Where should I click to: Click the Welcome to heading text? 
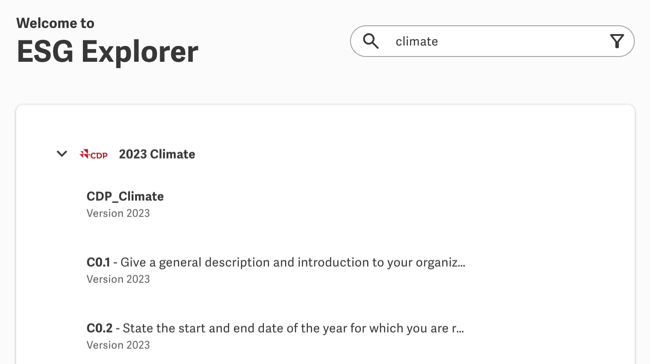(x=55, y=23)
